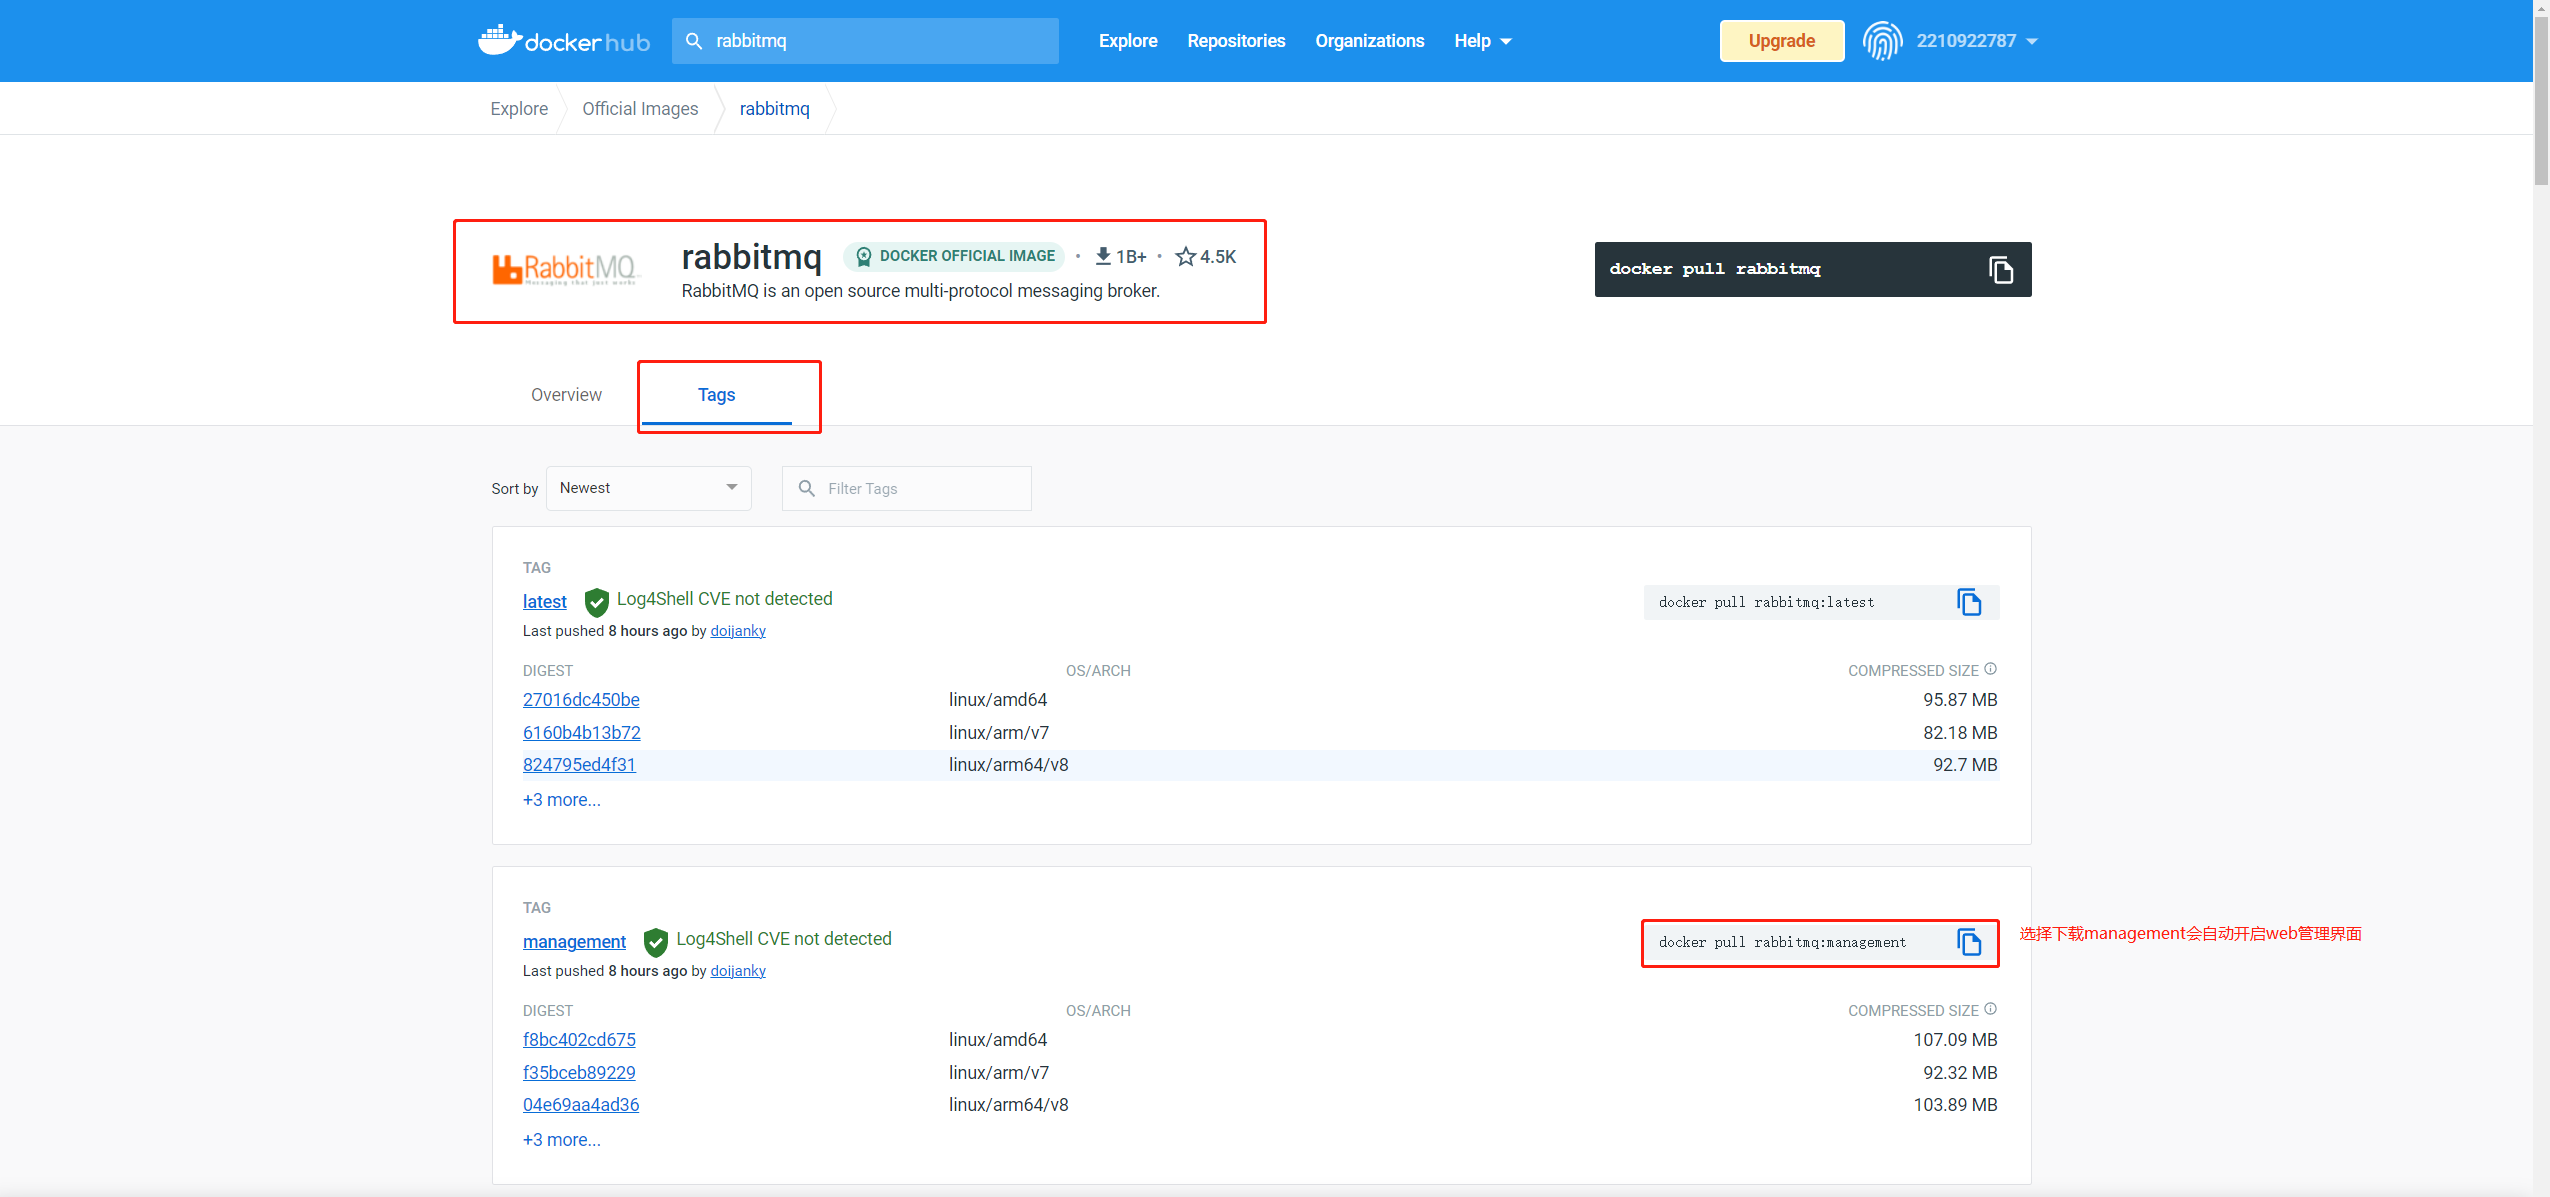Open digest 6160b4b13b72
This screenshot has height=1197, width=2550.
click(581, 733)
